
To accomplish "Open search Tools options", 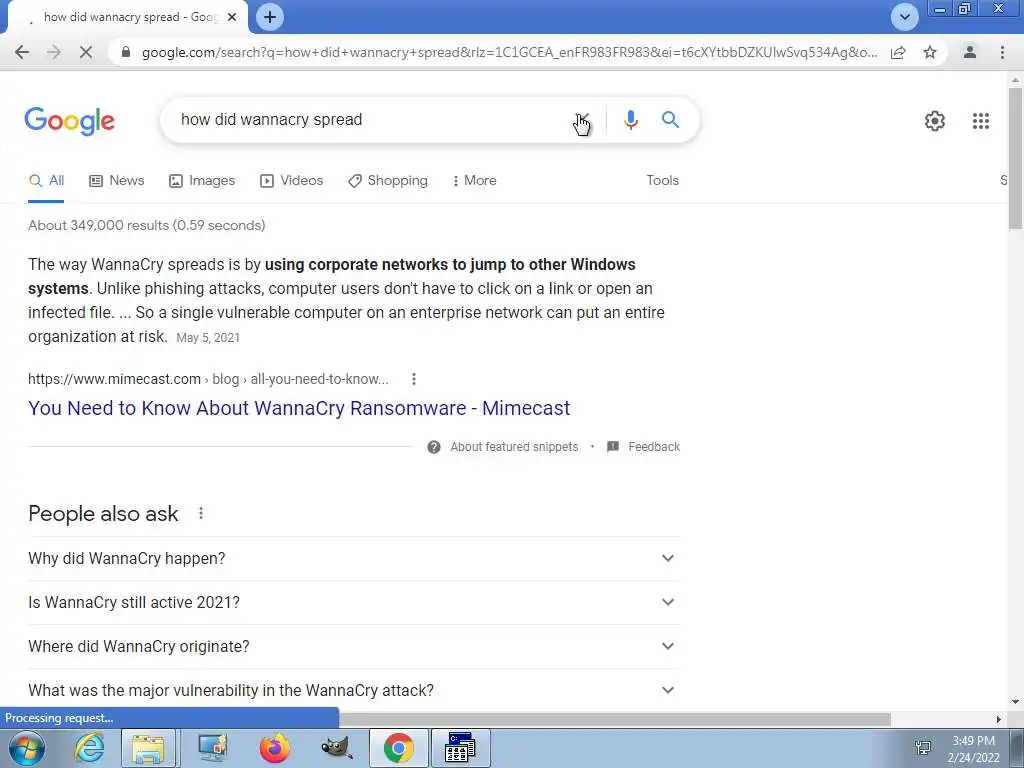I will pyautogui.click(x=662, y=181).
